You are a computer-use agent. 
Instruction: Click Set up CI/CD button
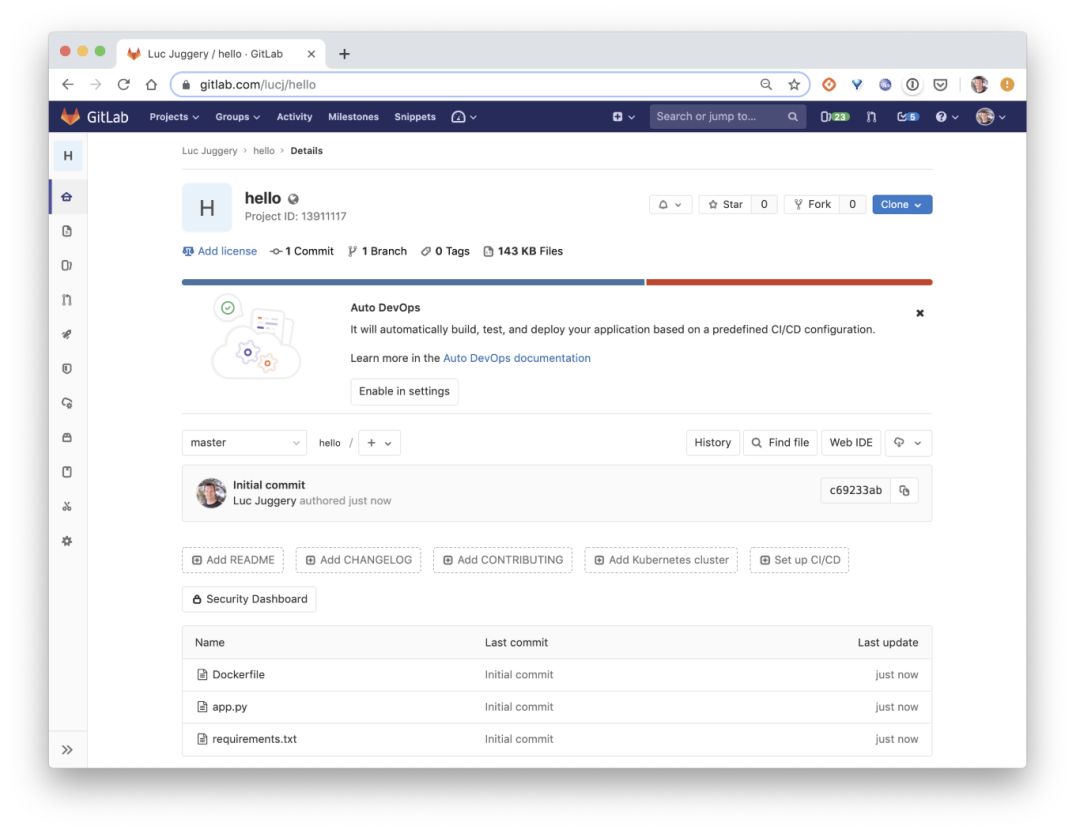(x=799, y=560)
